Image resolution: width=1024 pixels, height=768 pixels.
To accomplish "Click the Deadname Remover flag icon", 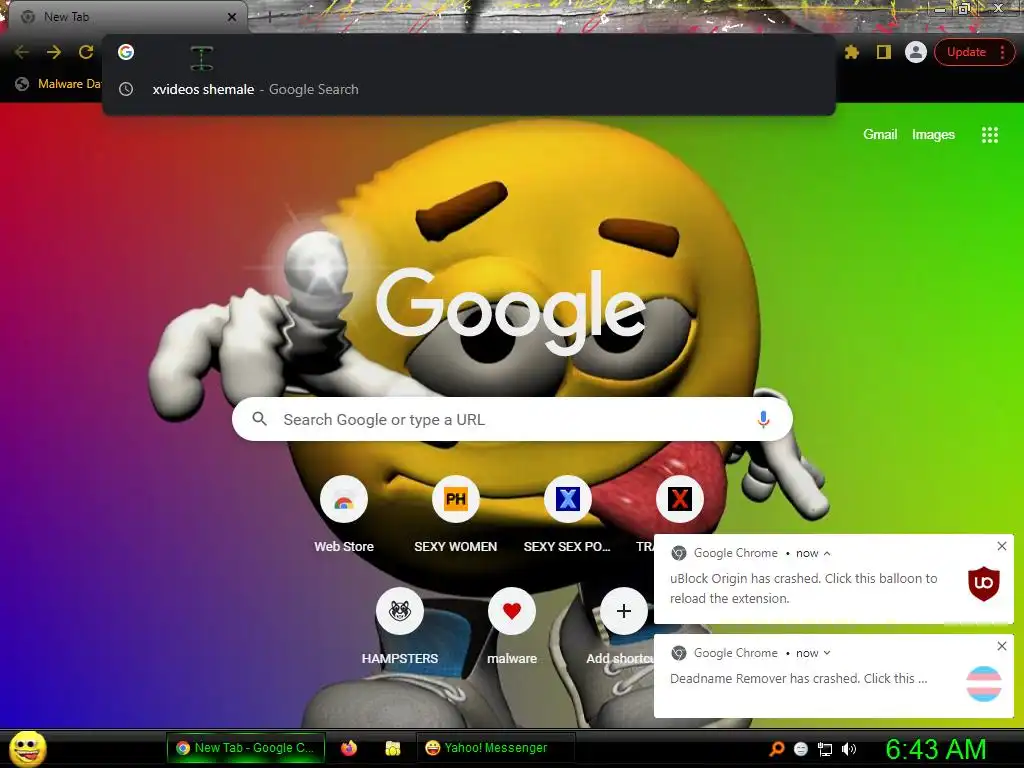I will coord(984,684).
